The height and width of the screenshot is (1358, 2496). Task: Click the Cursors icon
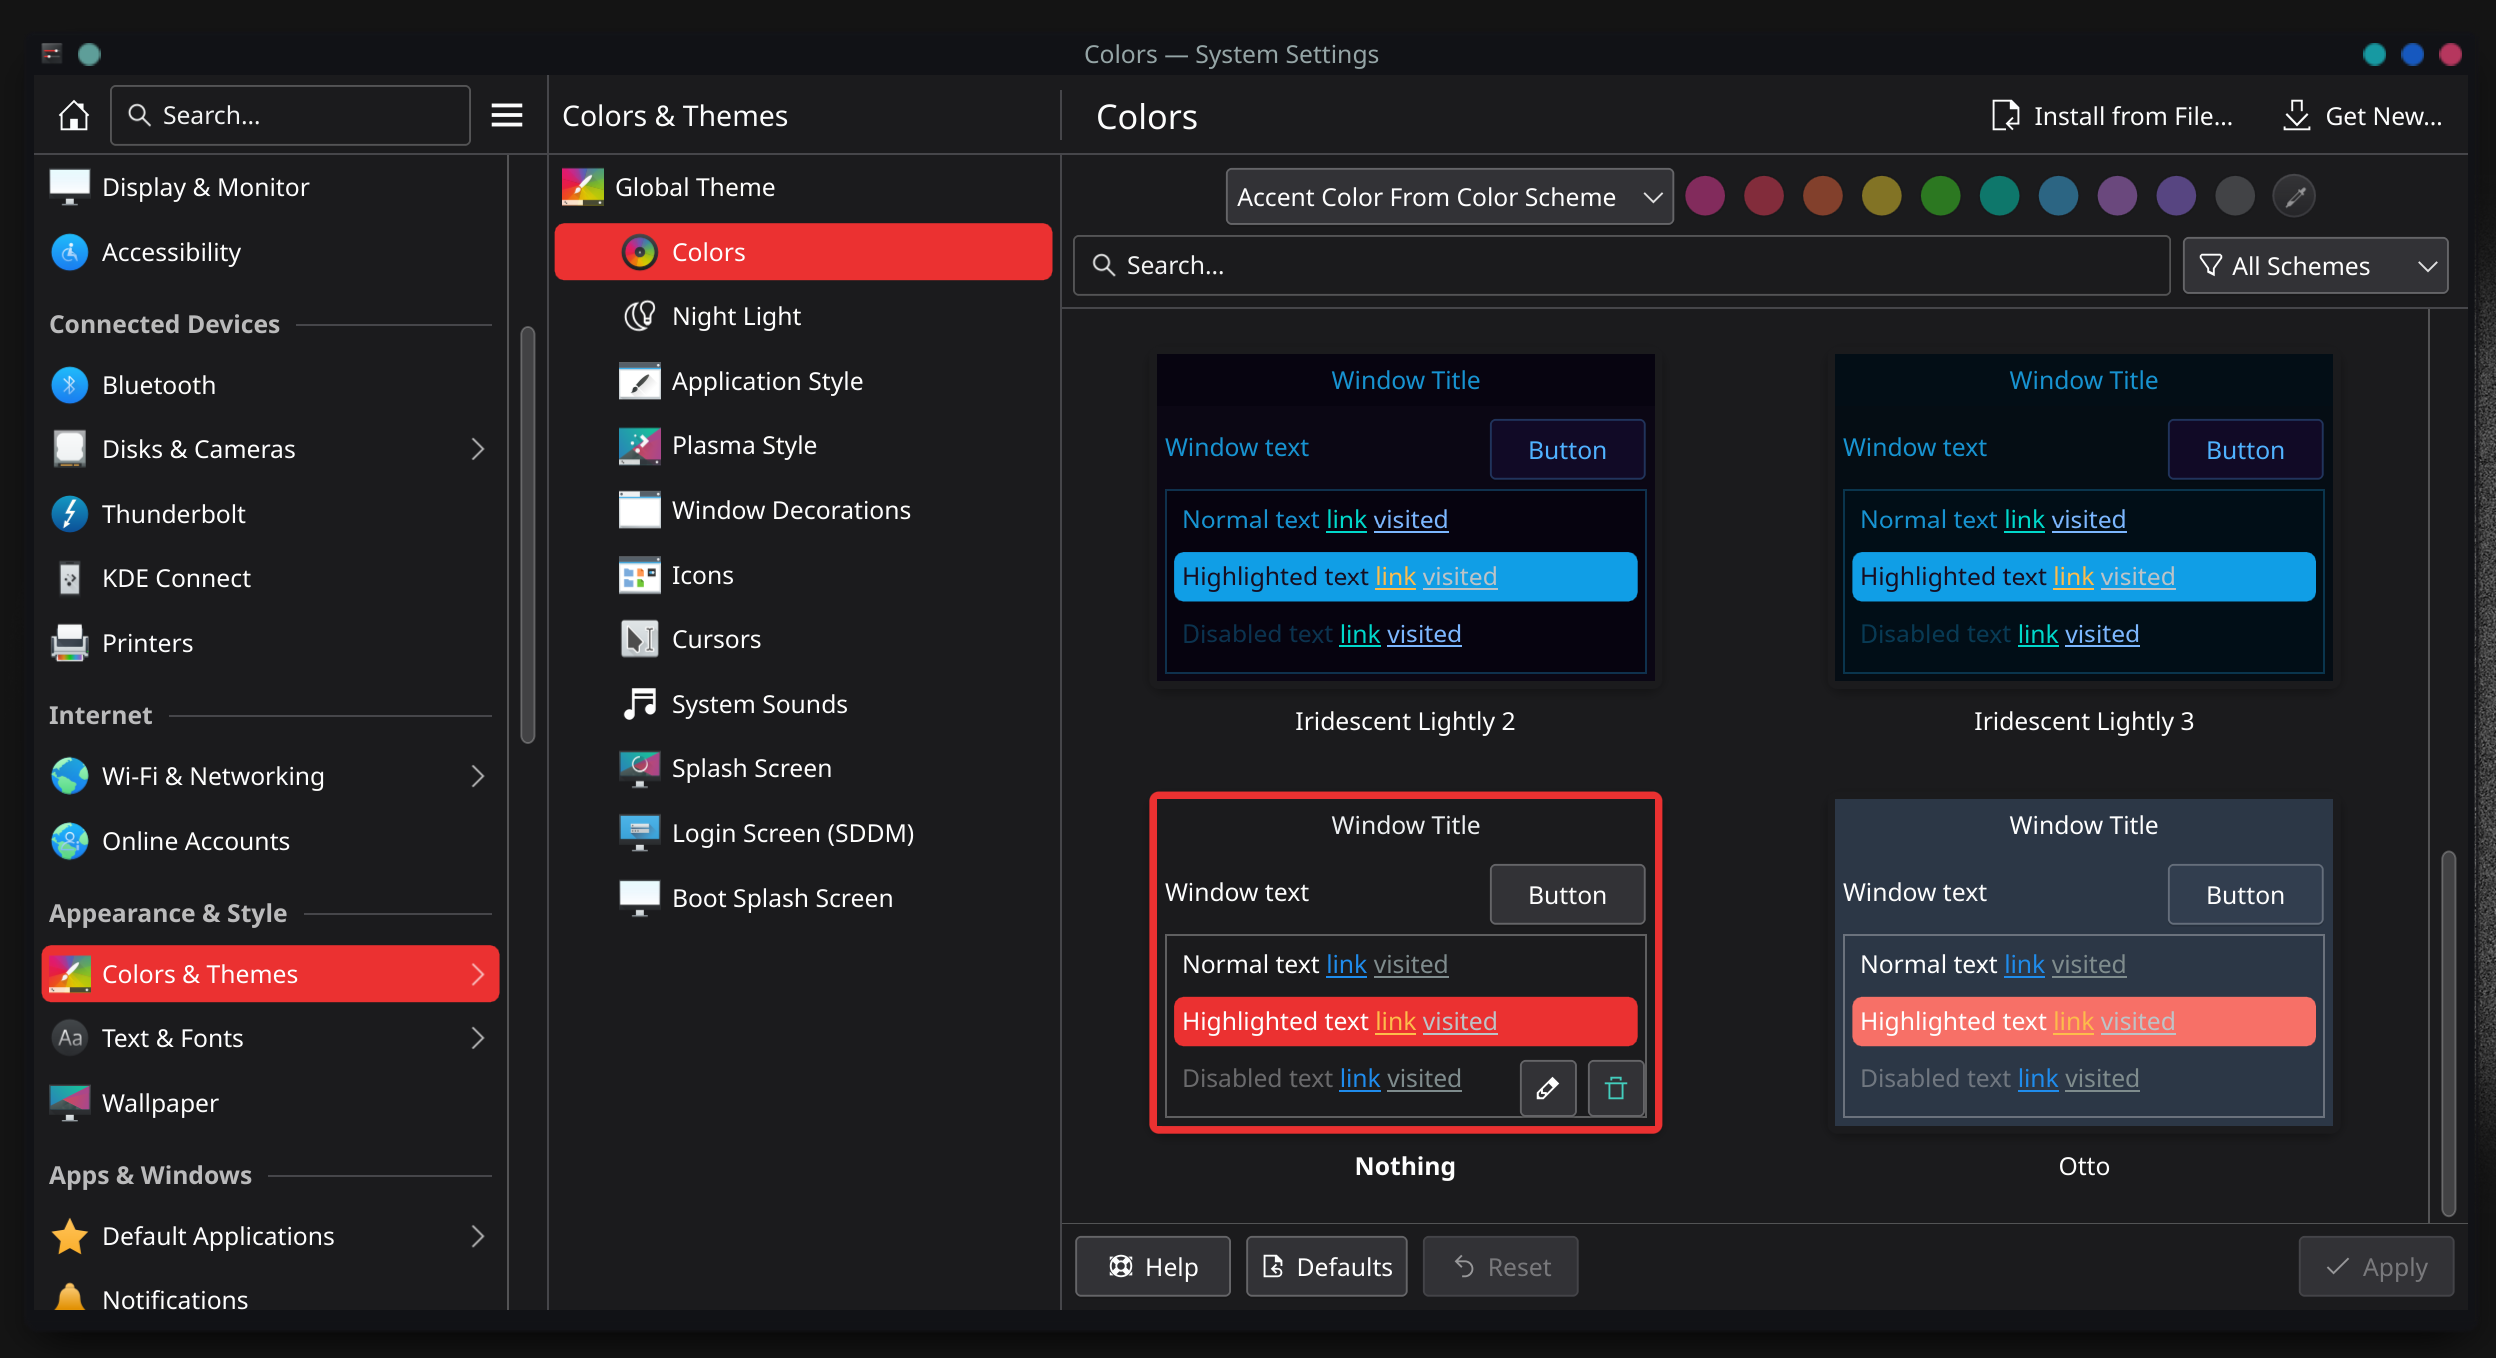pyautogui.click(x=639, y=639)
